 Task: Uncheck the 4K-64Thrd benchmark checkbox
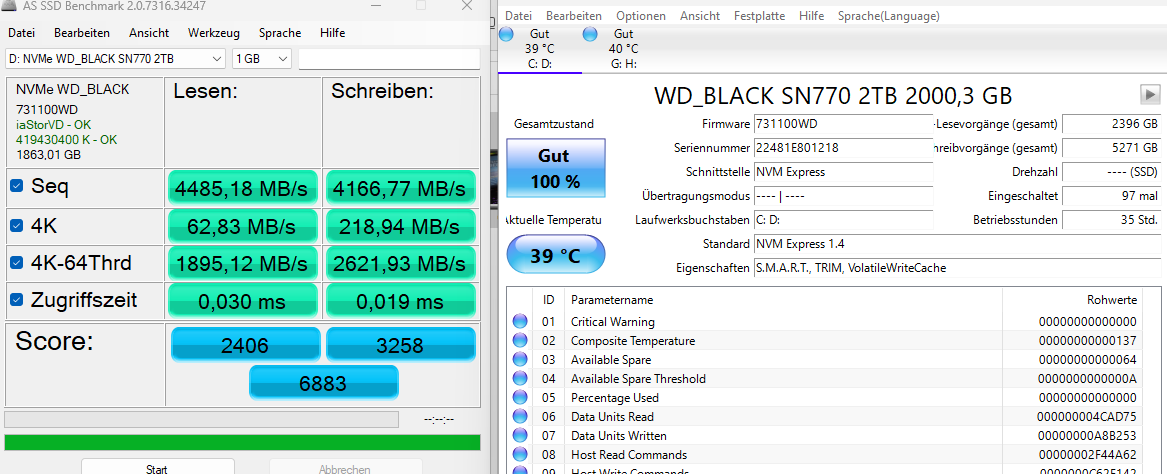pos(16,263)
